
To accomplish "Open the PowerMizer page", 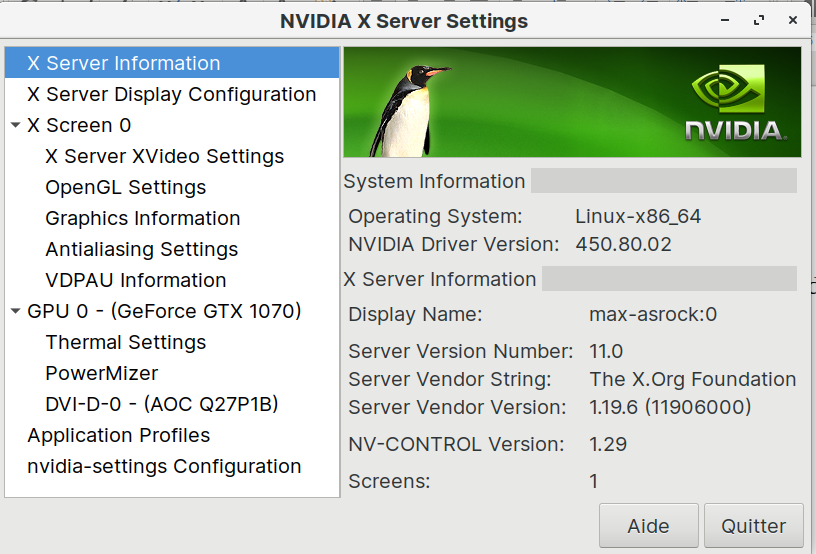I will [101, 373].
